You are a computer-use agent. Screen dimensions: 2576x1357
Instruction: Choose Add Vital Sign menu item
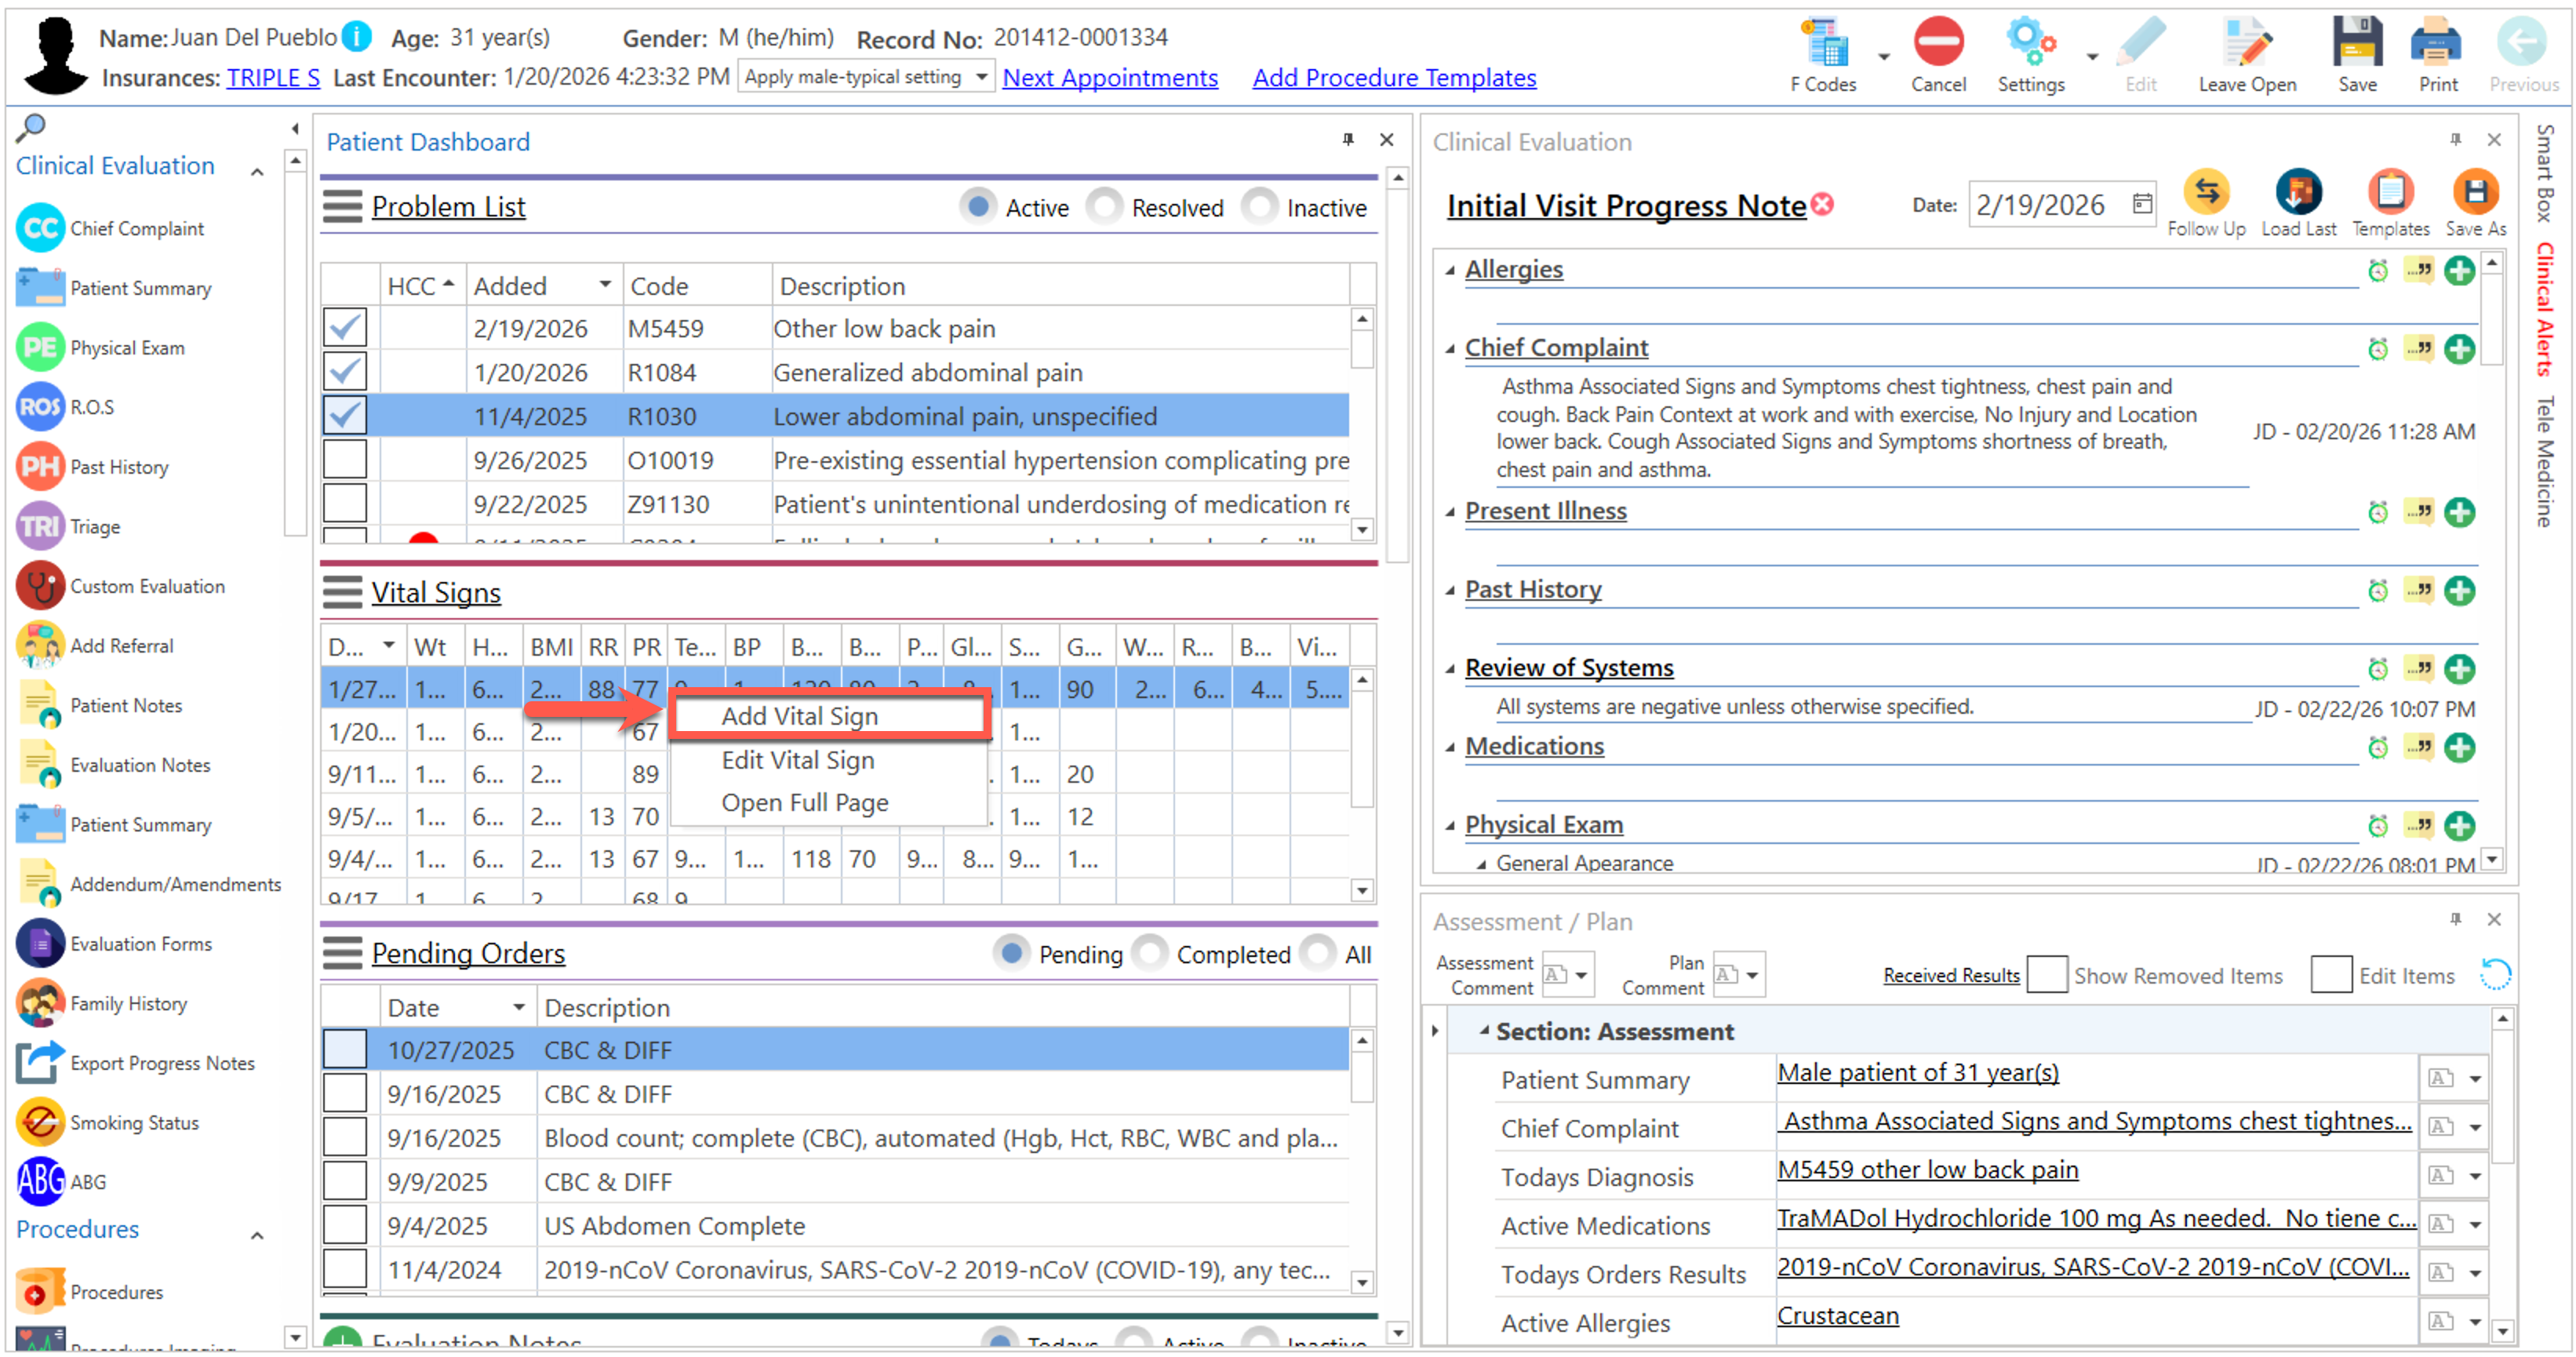(x=799, y=716)
